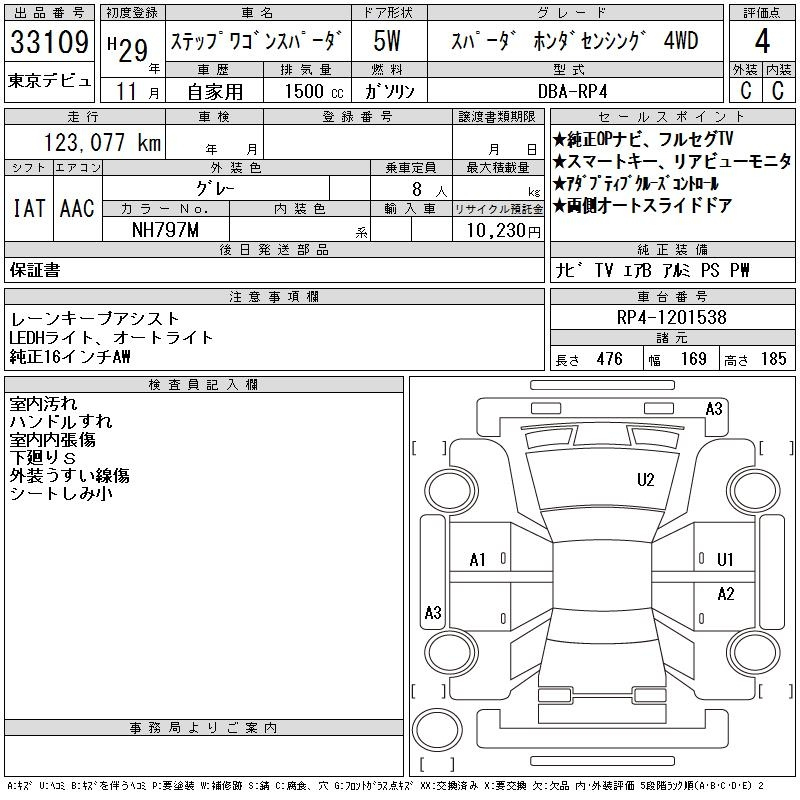Select the U1 dent mark on right door
This screenshot has height=800, width=800.
tap(725, 560)
